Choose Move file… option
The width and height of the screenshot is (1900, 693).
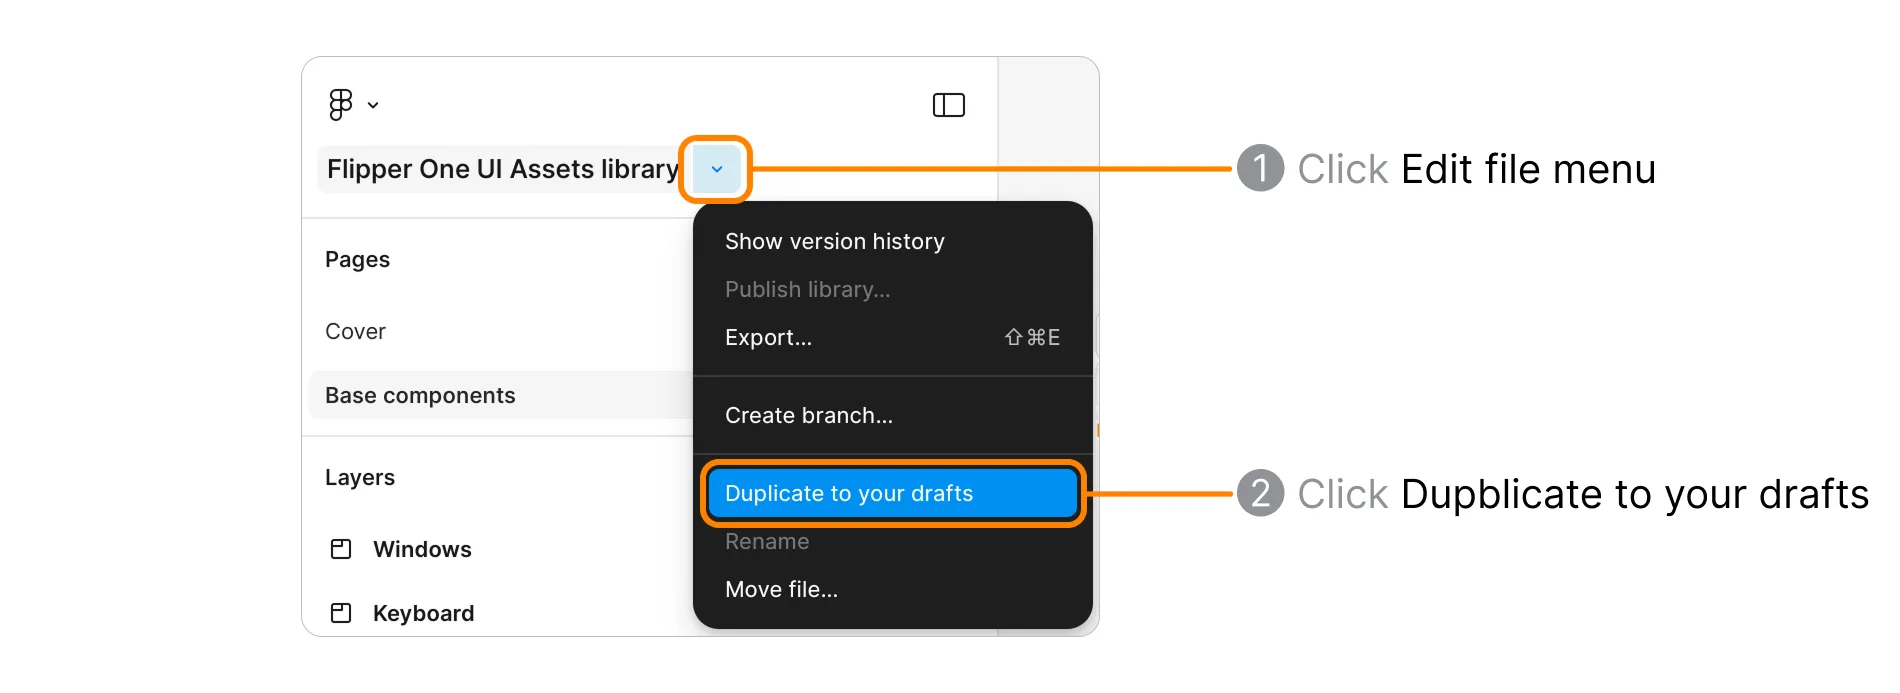click(x=781, y=589)
